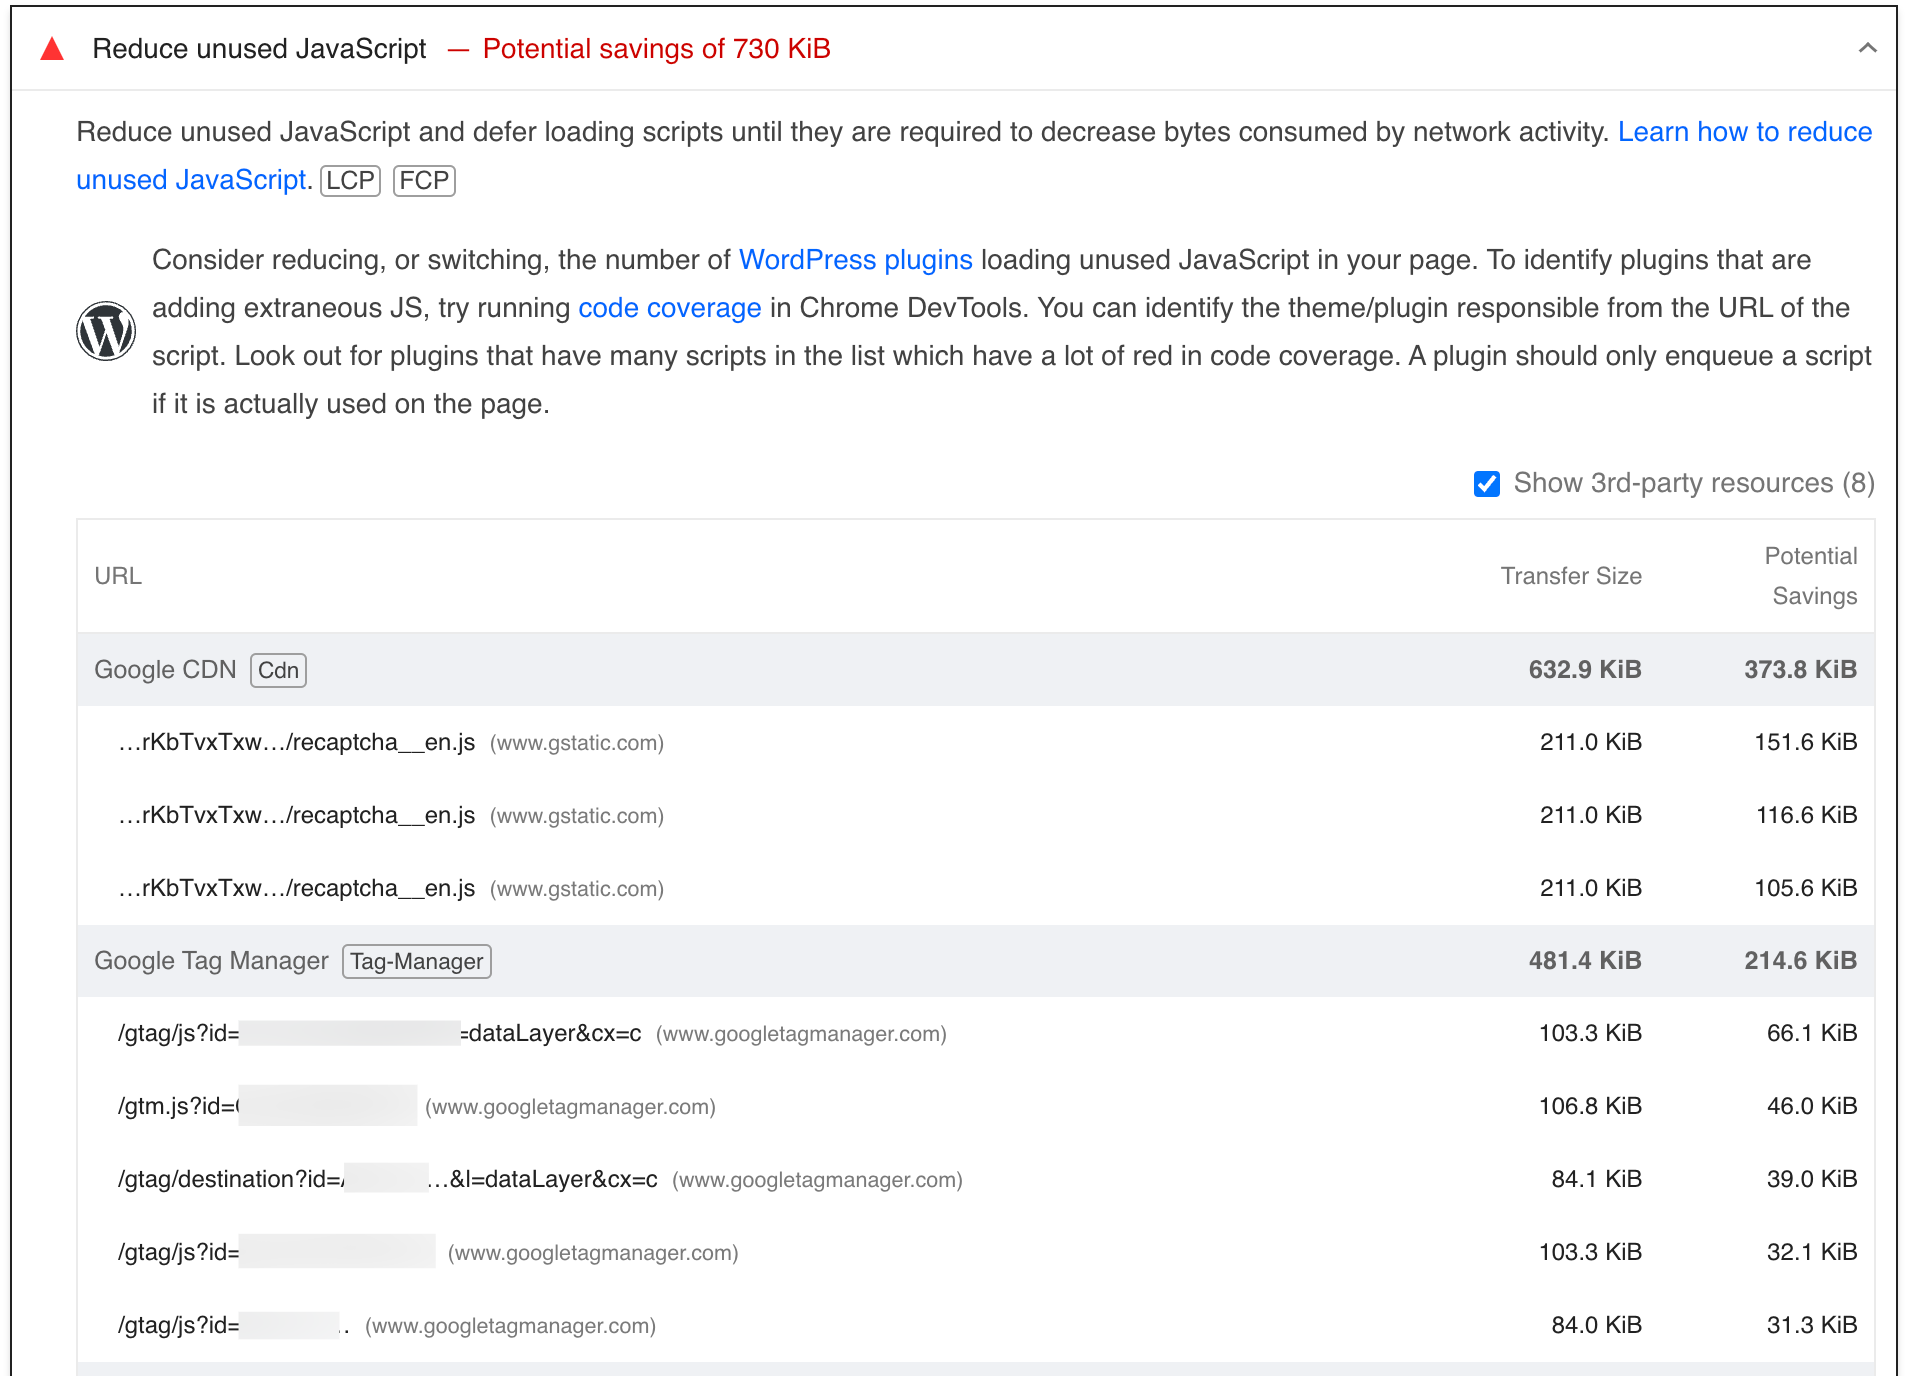Screen dimensions: 1906x1376
Task: Click the chevron at top right
Action: coord(1866,47)
